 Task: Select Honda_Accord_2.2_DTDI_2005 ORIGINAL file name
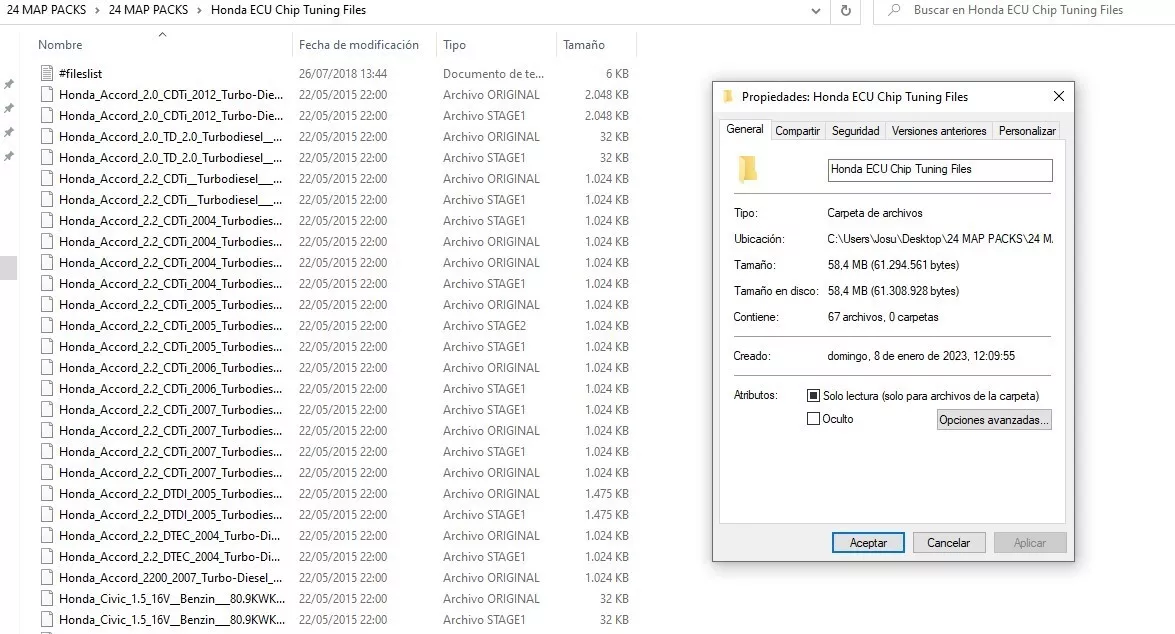coord(171,494)
